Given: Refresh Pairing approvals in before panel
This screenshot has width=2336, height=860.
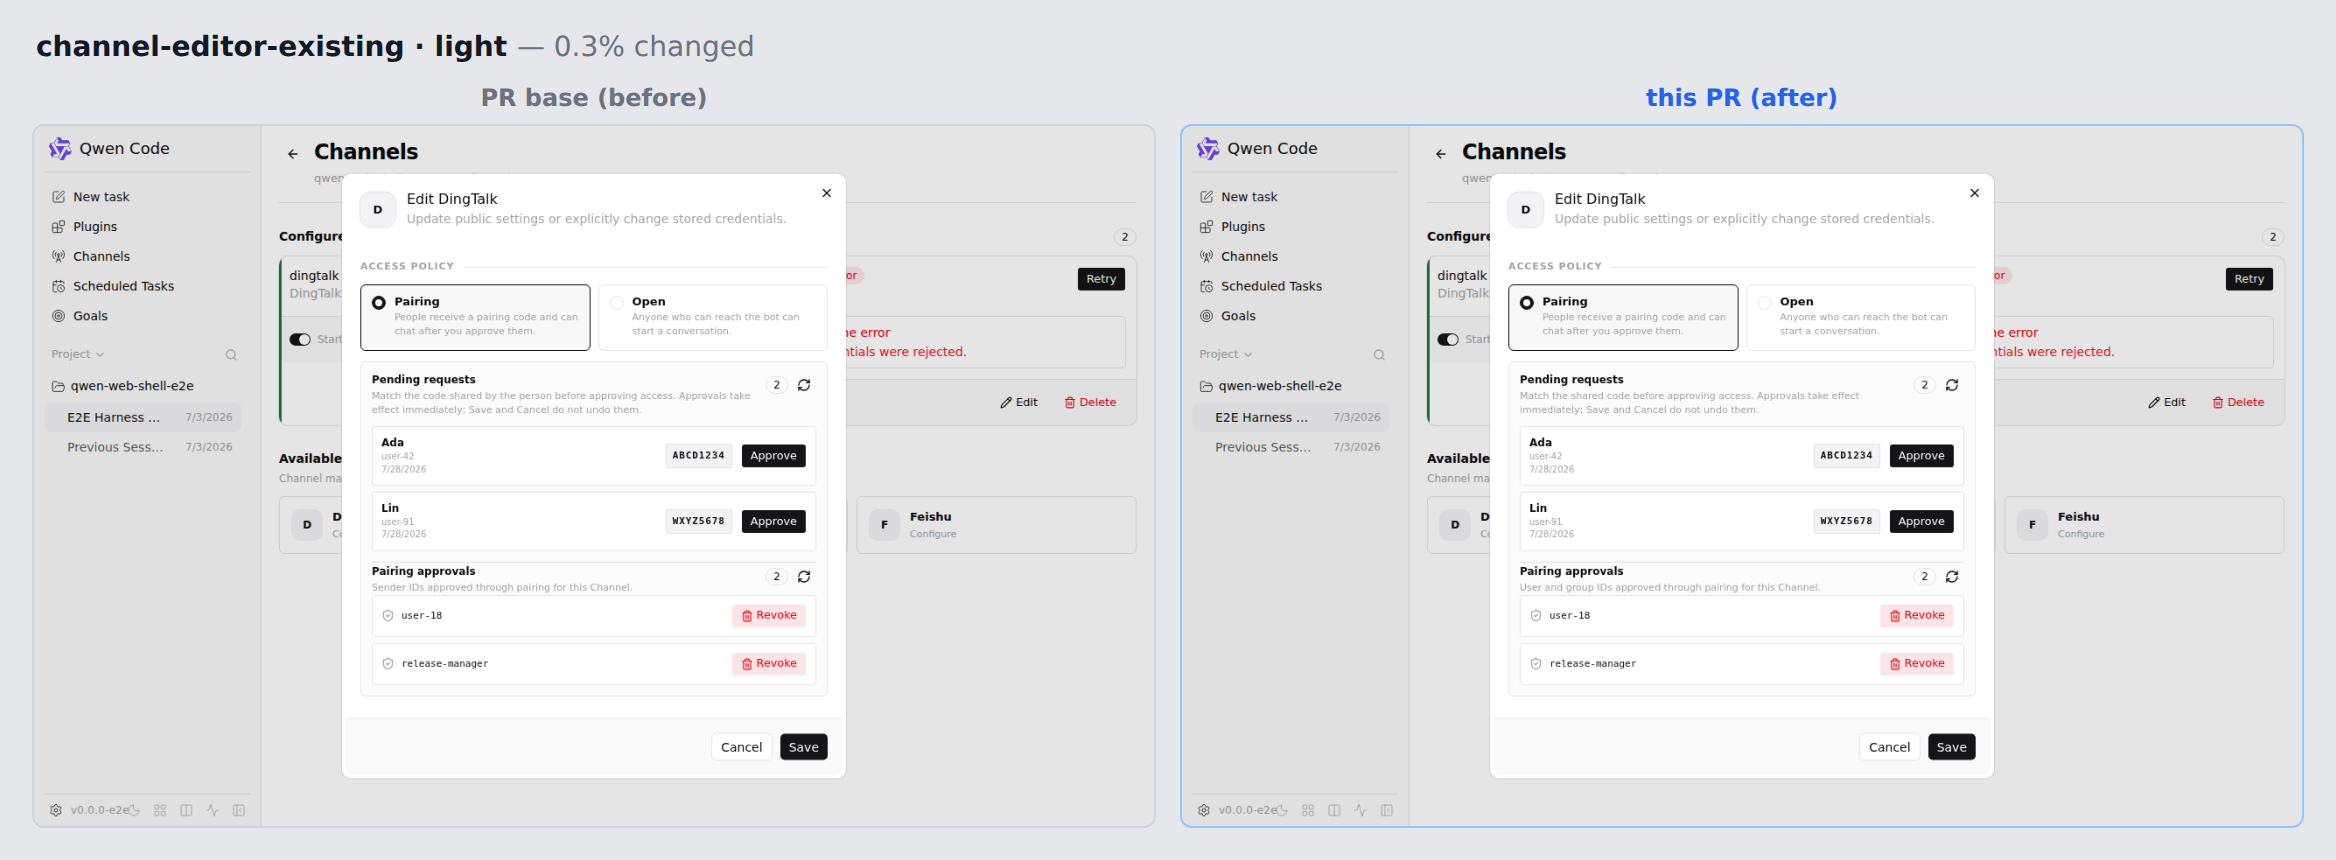Looking at the screenshot, I should click(x=804, y=577).
